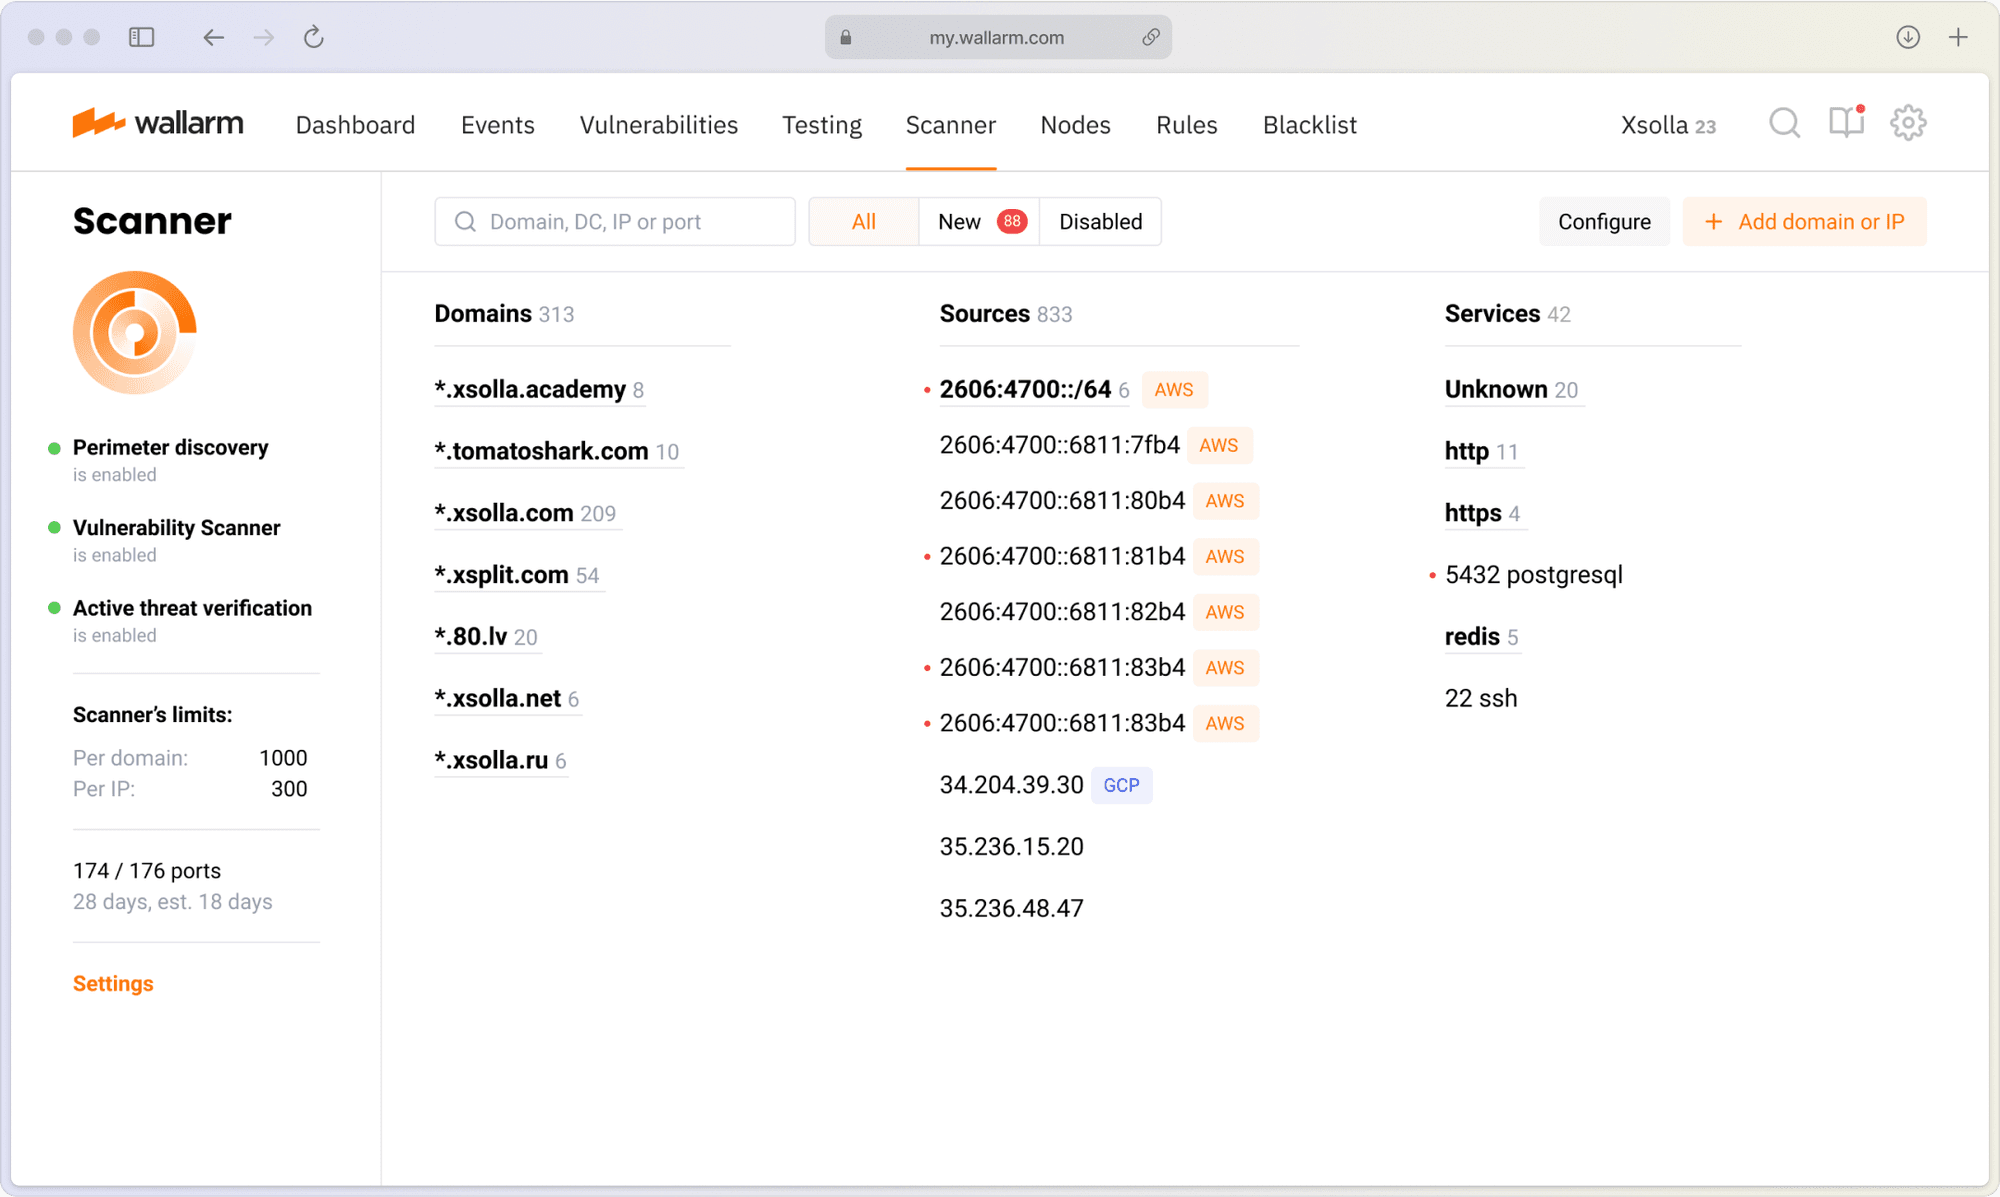
Task: Open the documentation book icon
Action: [x=1845, y=123]
